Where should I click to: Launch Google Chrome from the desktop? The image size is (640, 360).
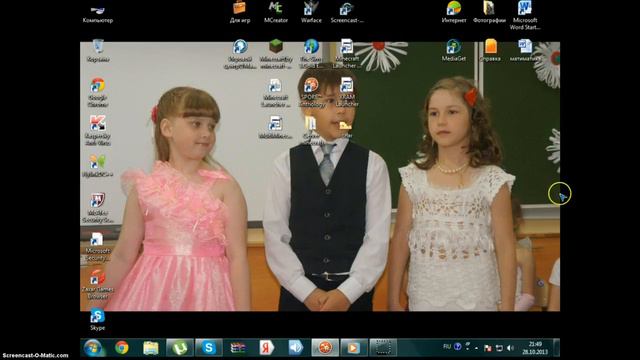tap(98, 92)
